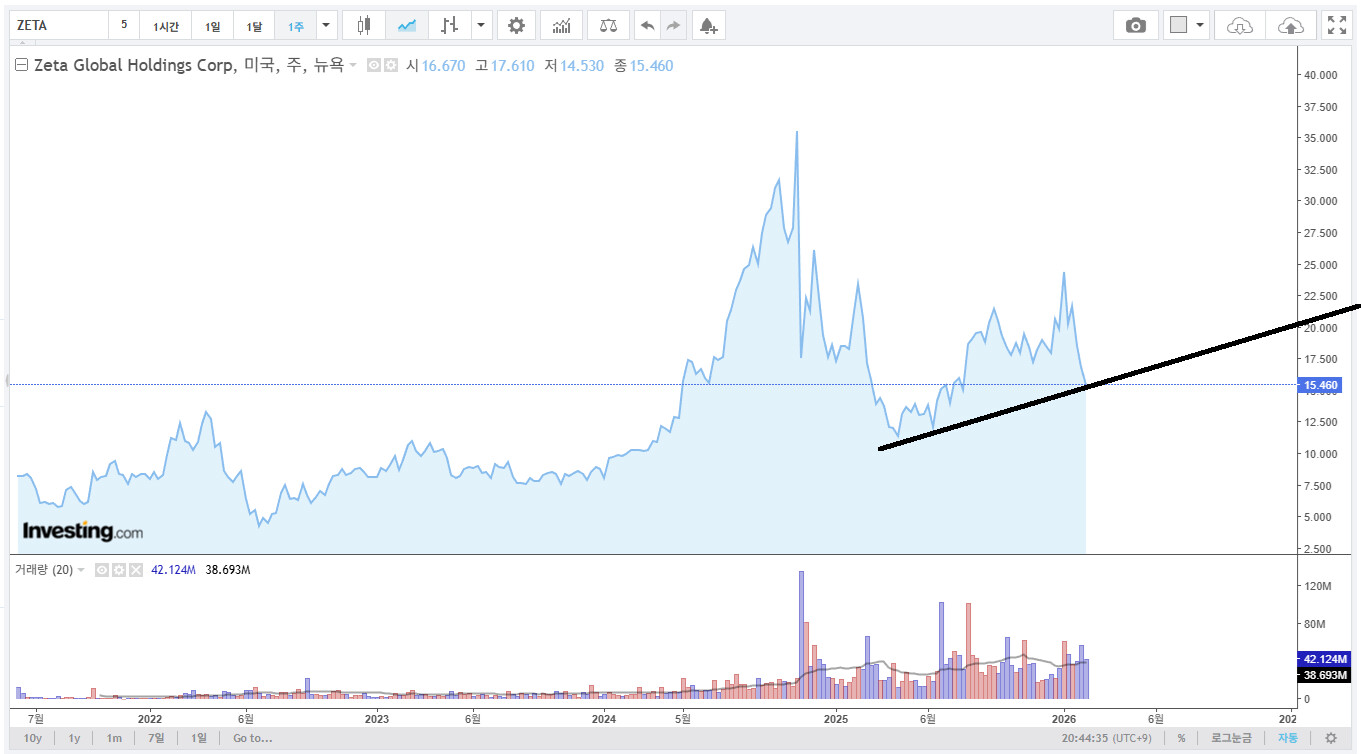Click 2022 time axis label
This screenshot has height=754, width=1361.
[150, 718]
